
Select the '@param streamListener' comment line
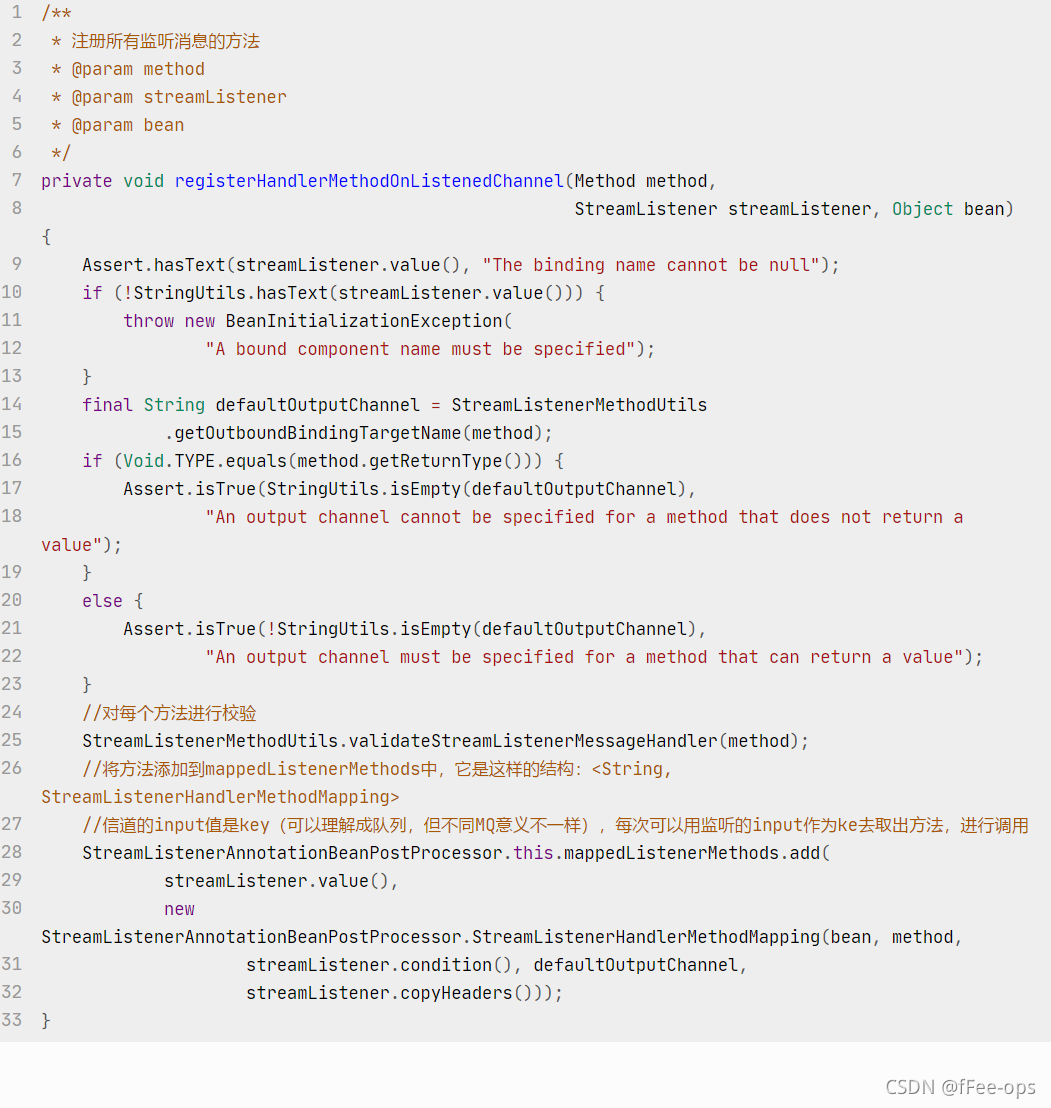click(x=169, y=98)
